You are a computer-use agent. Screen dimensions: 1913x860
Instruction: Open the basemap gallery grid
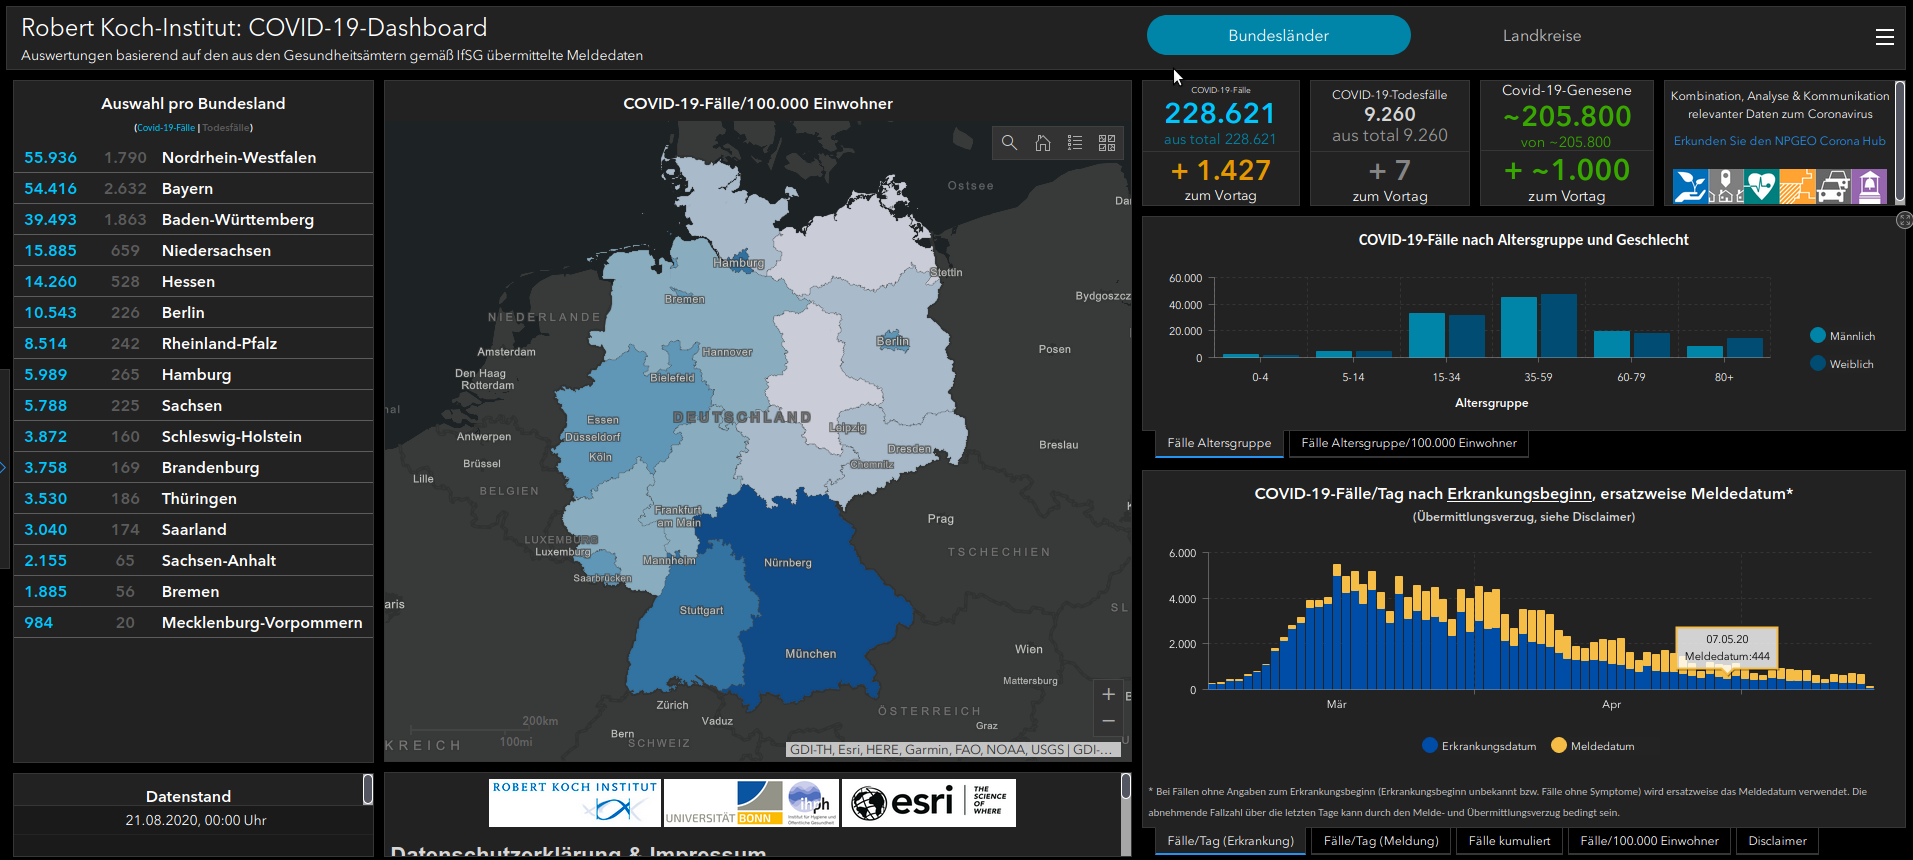(x=1107, y=143)
